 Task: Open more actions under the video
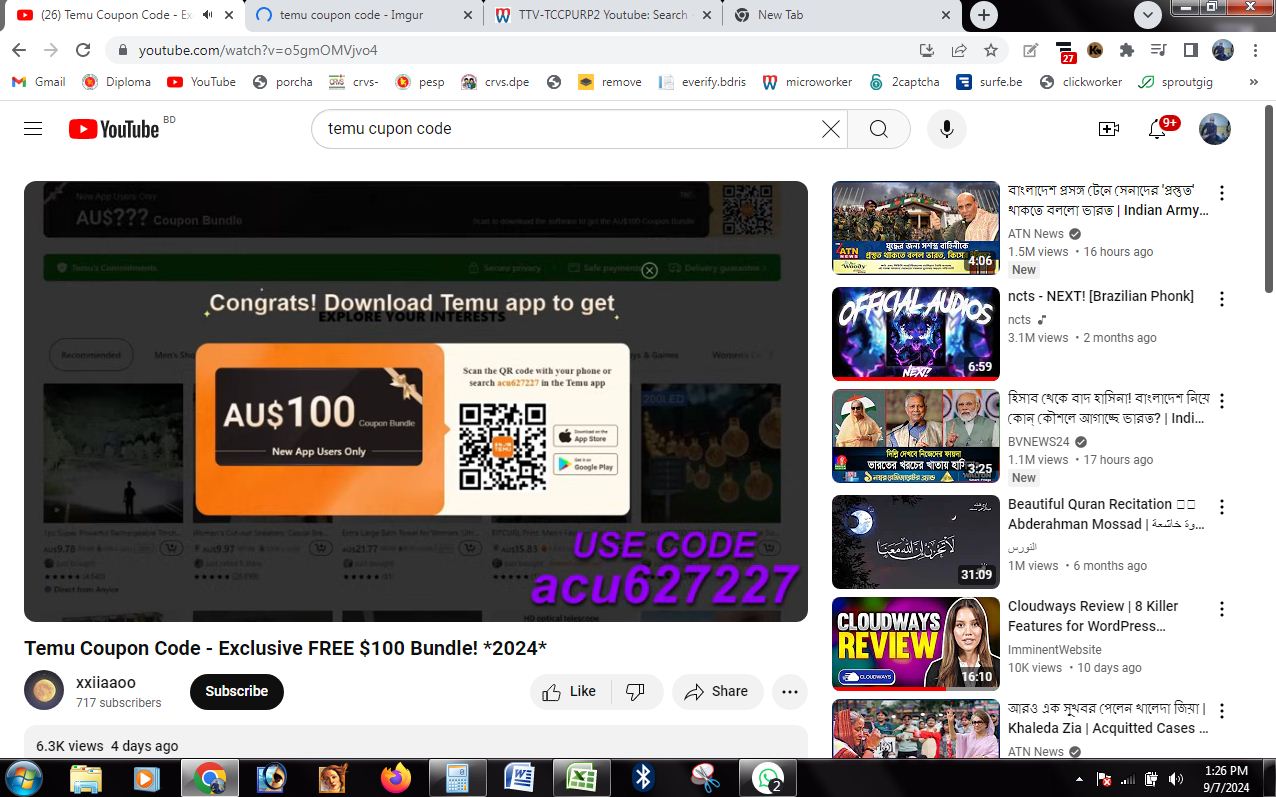(790, 691)
